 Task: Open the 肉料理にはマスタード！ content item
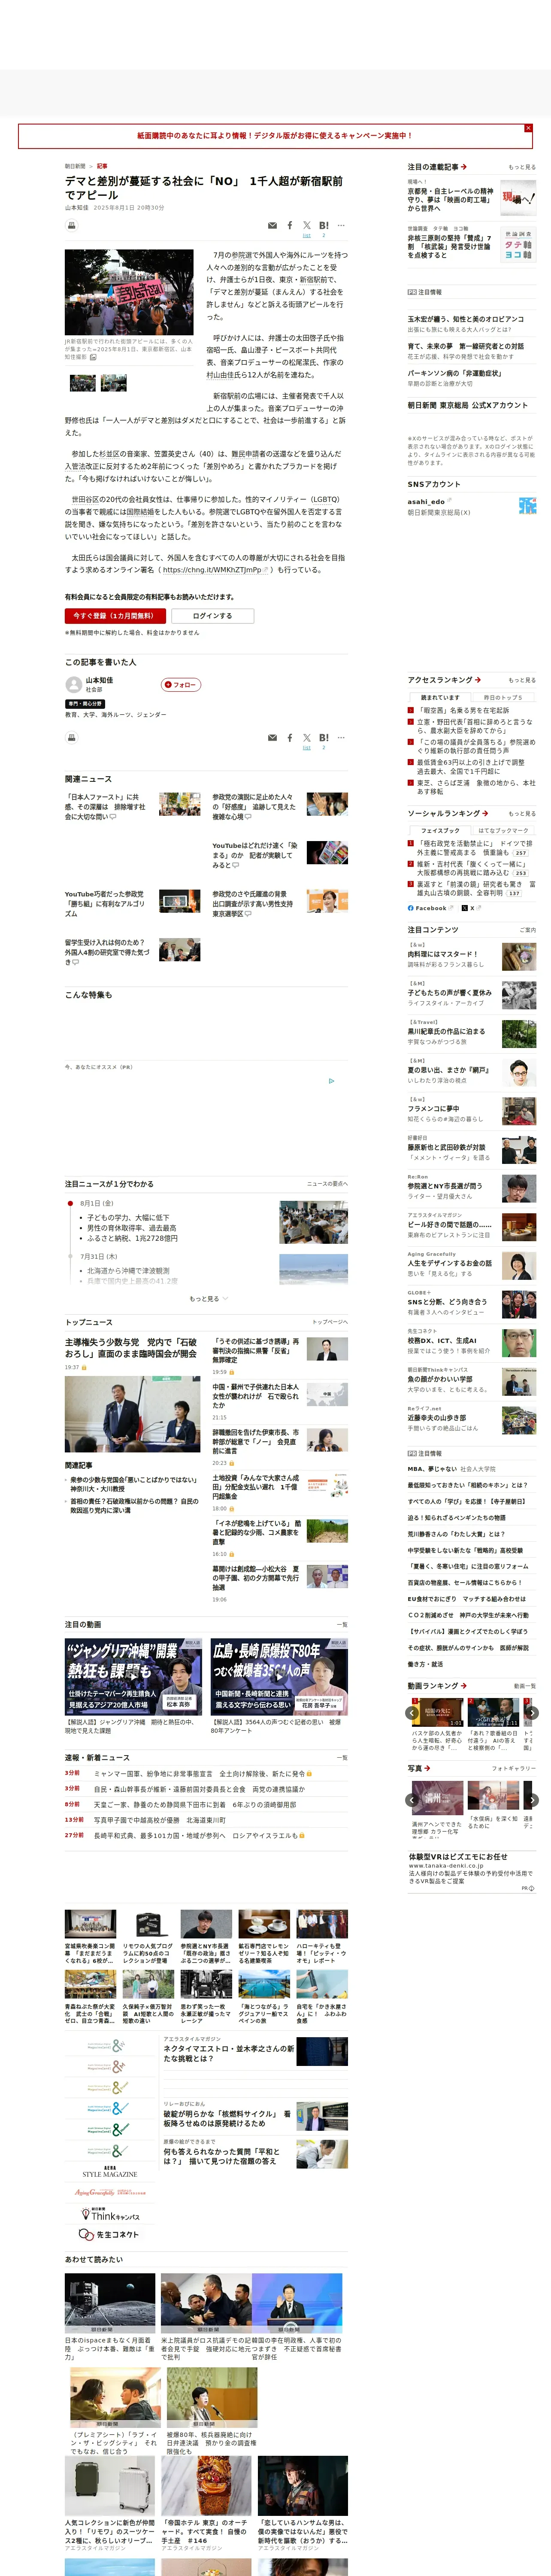pos(443,954)
